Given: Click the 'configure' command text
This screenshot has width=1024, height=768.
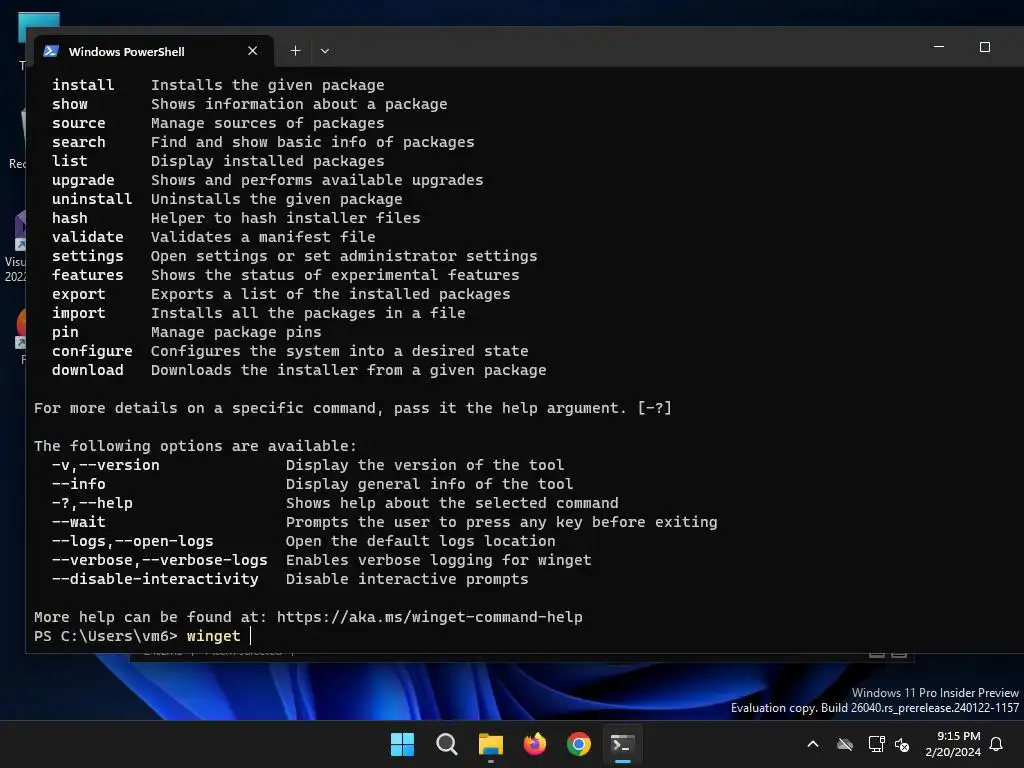Looking at the screenshot, I should tap(92, 351).
